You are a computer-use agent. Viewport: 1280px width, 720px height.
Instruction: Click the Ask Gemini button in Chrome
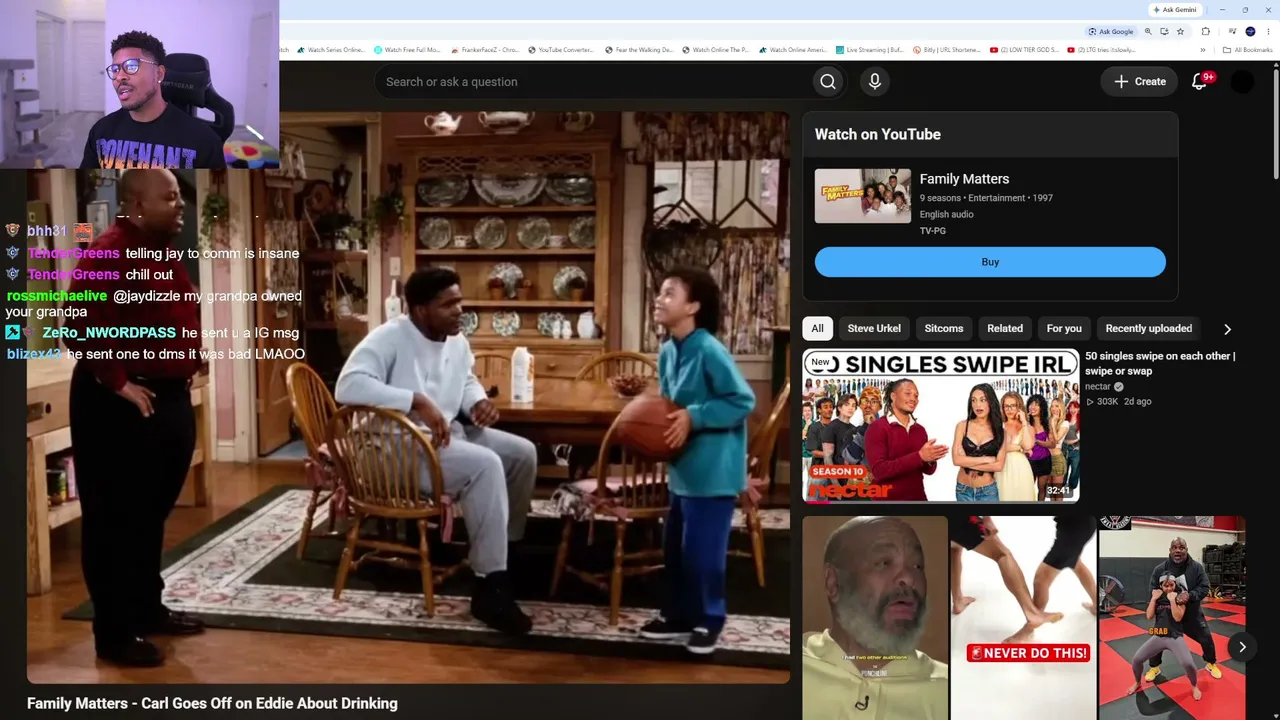pyautogui.click(x=1175, y=10)
